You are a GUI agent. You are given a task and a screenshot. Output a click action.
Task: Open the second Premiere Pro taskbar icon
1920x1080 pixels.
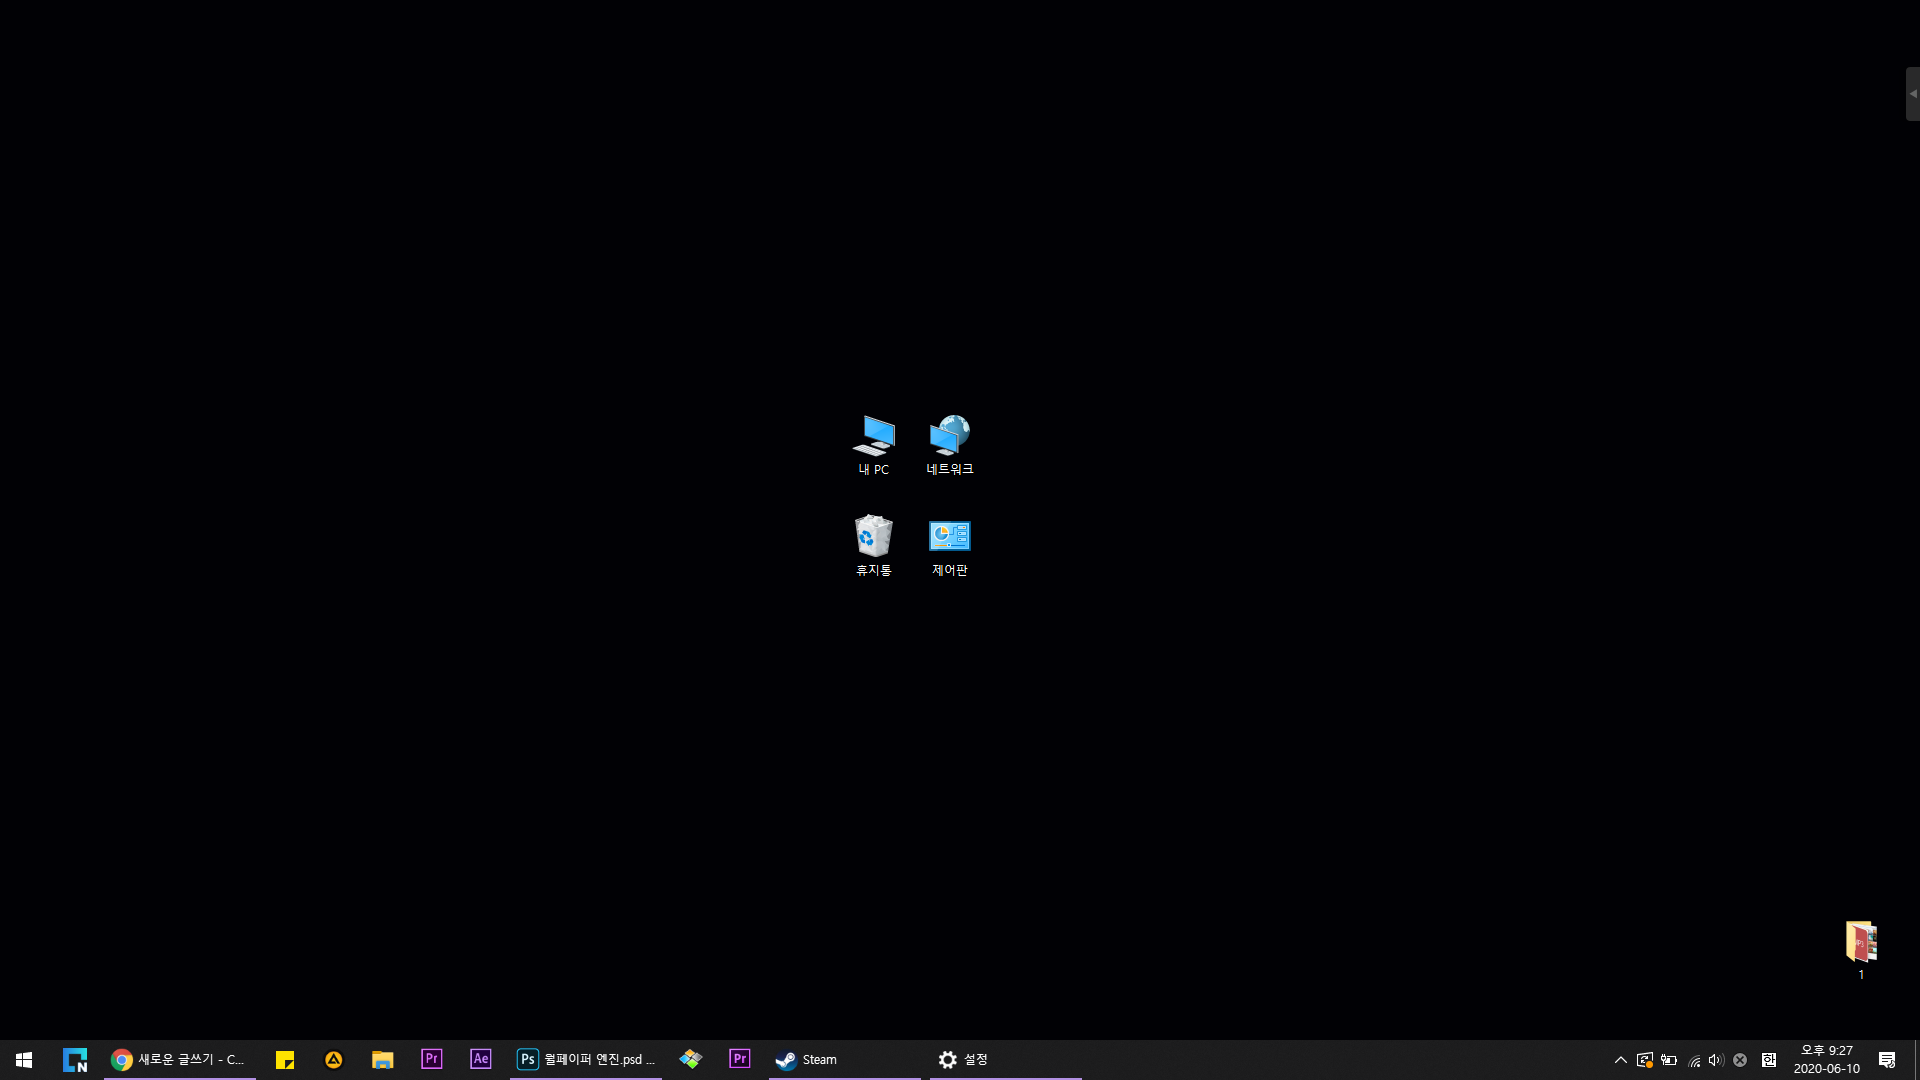pyautogui.click(x=740, y=1060)
